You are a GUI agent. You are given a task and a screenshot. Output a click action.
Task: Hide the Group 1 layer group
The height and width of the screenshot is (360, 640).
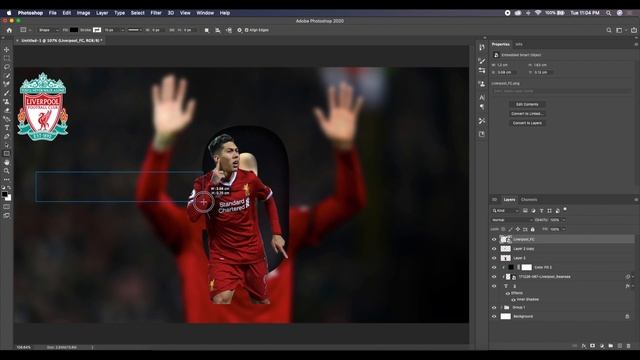pos(494,307)
